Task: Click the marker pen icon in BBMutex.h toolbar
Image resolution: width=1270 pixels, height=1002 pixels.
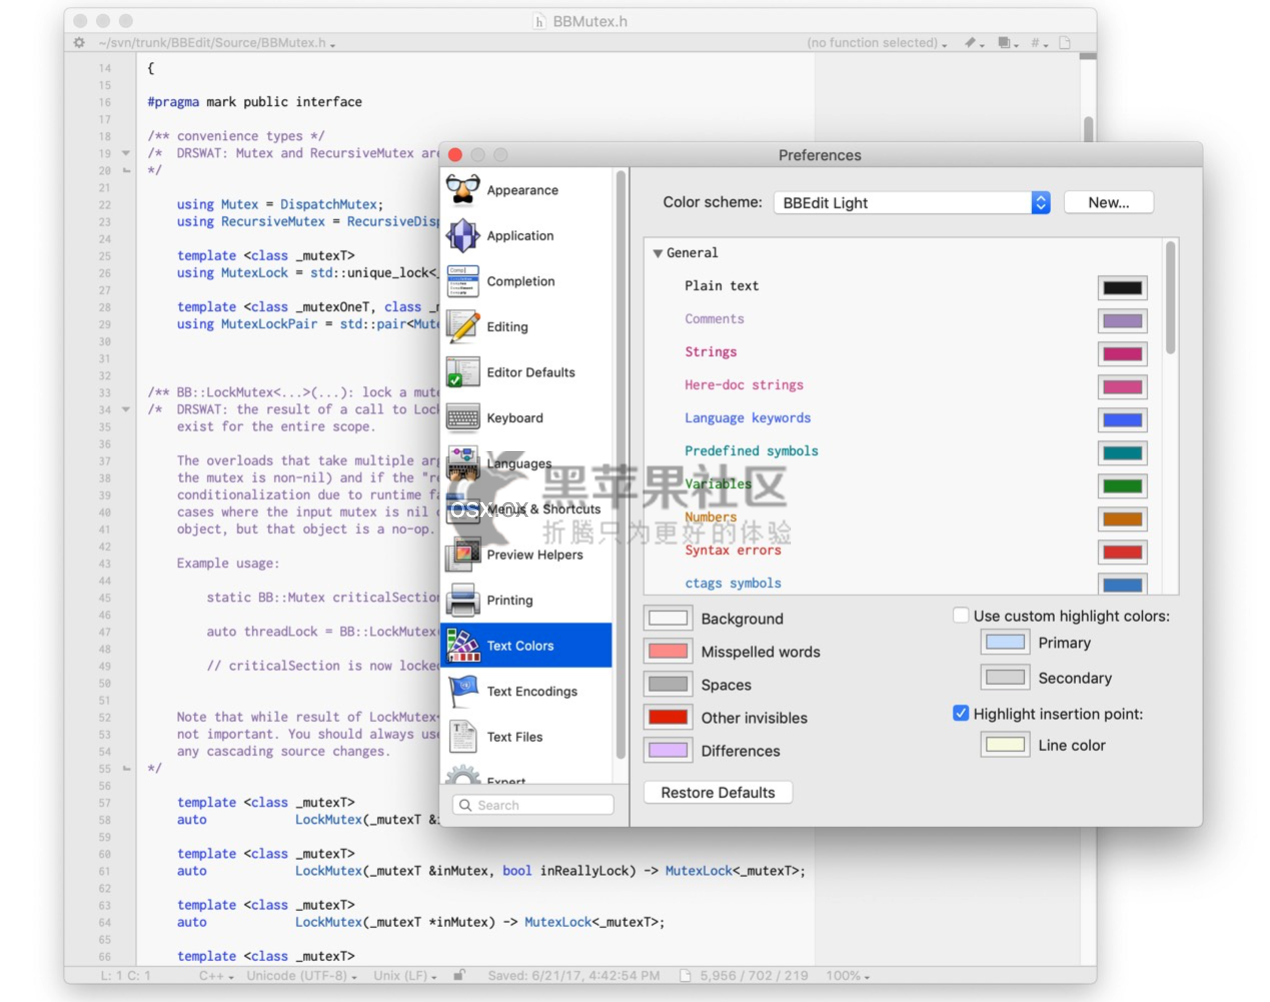Action: (x=972, y=43)
